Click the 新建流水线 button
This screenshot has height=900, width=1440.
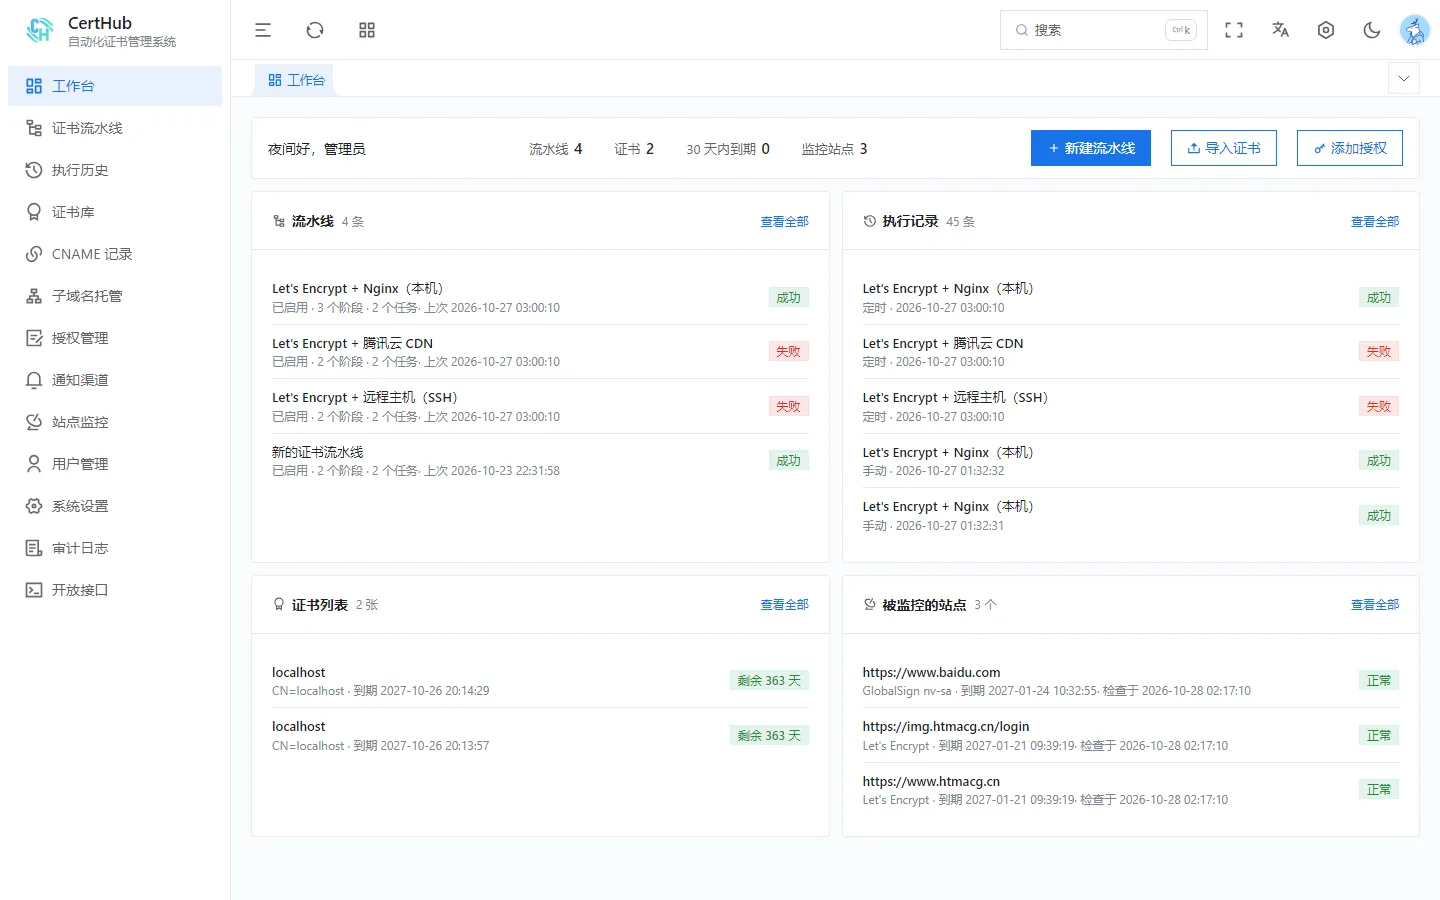[1091, 148]
